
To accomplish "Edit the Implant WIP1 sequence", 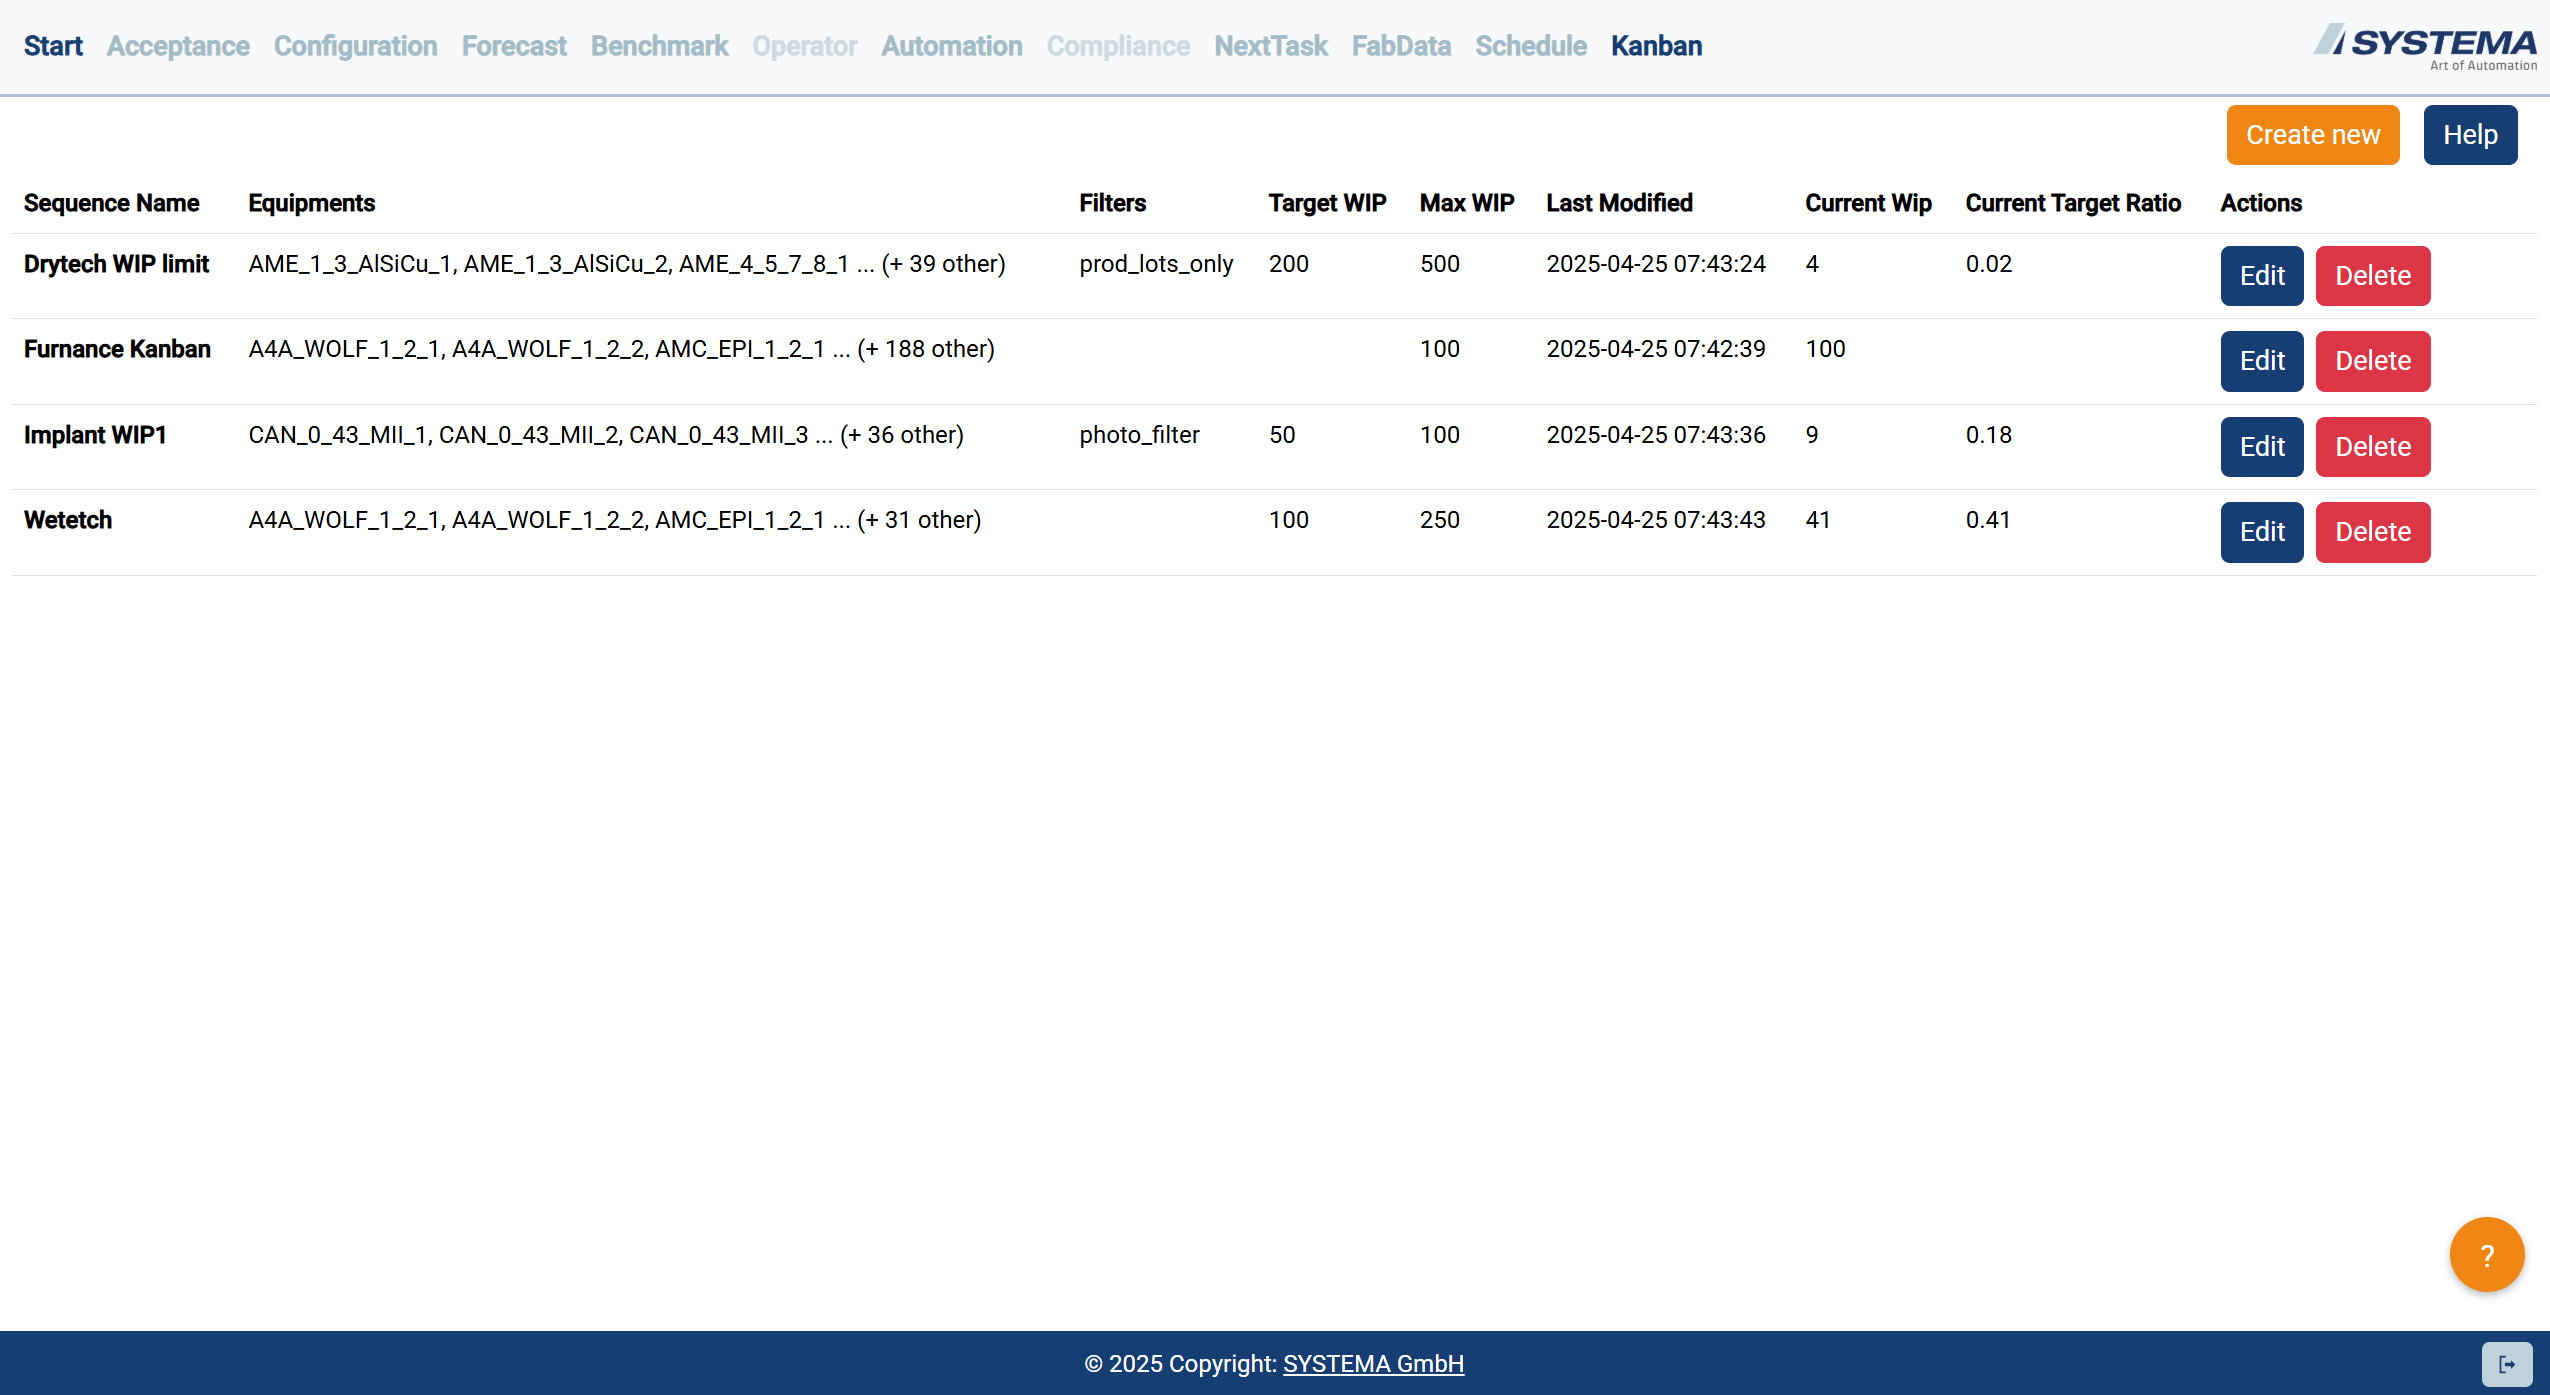I will [2262, 447].
